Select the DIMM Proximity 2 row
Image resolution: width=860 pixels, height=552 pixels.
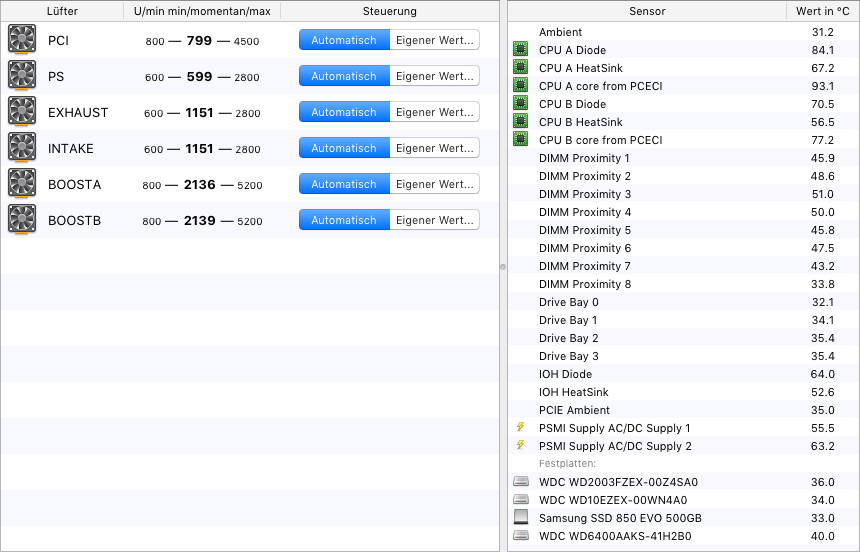tap(684, 176)
